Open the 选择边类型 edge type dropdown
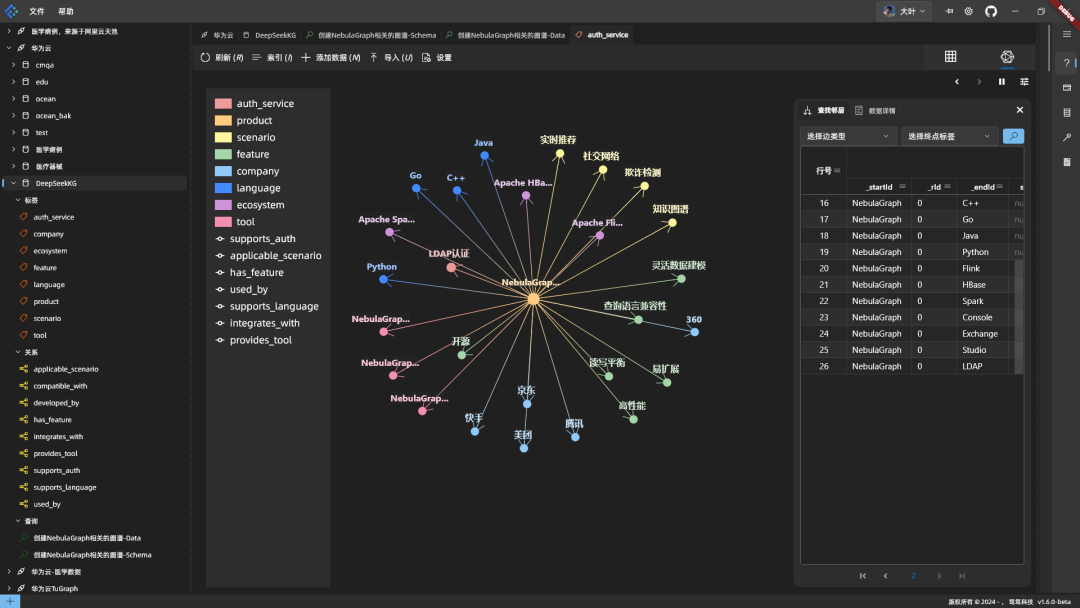This screenshot has width=1080, height=608. [848, 136]
